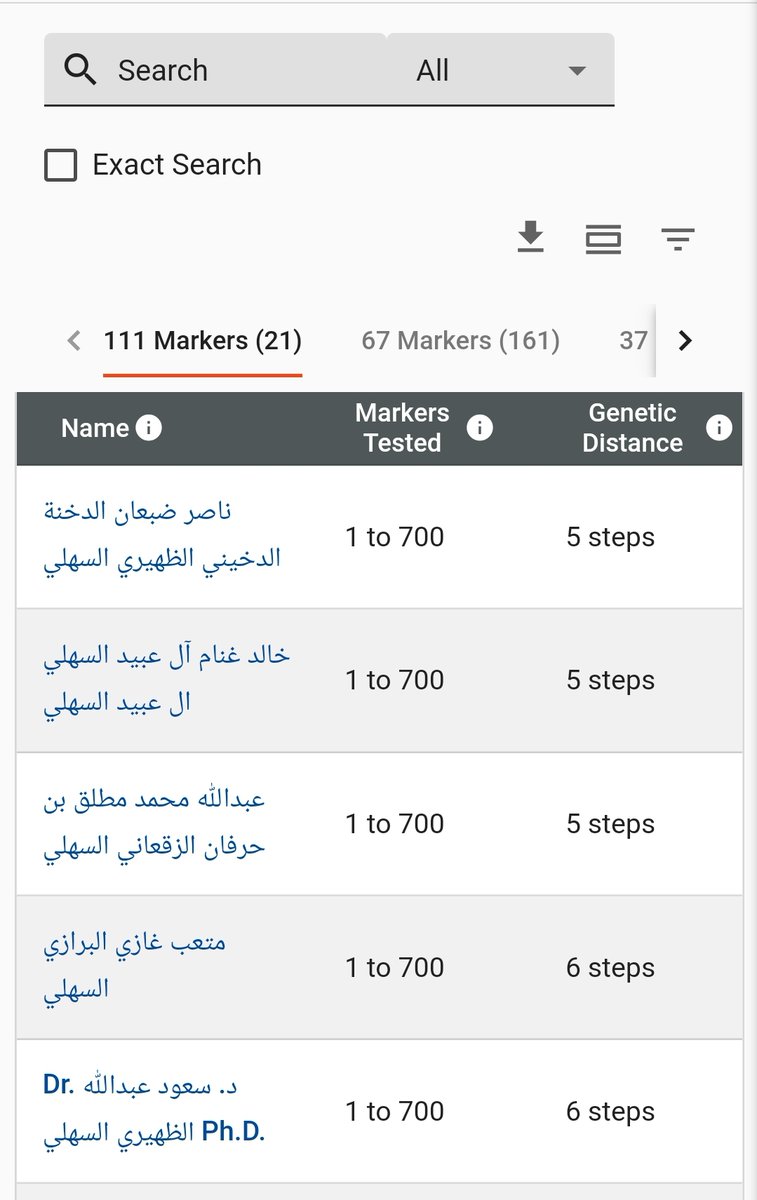Open the partially visible 37 markers tab
Viewport: 757px width, 1200px height.
pyautogui.click(x=633, y=341)
